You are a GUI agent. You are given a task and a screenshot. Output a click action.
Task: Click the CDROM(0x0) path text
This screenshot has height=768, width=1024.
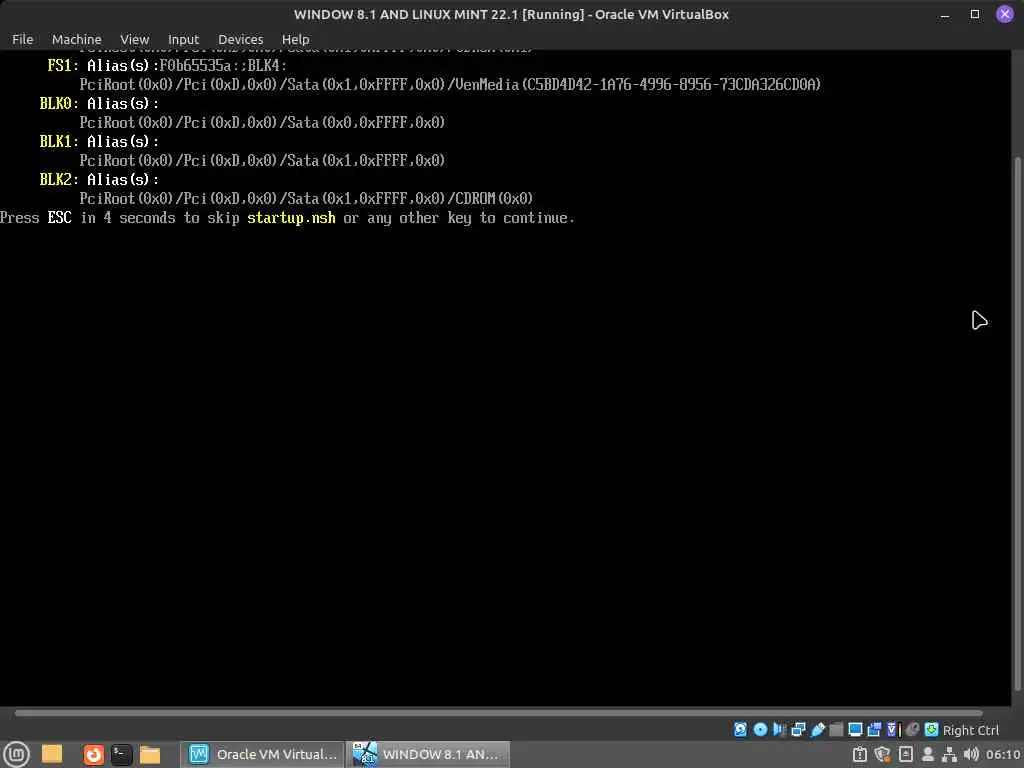[494, 198]
